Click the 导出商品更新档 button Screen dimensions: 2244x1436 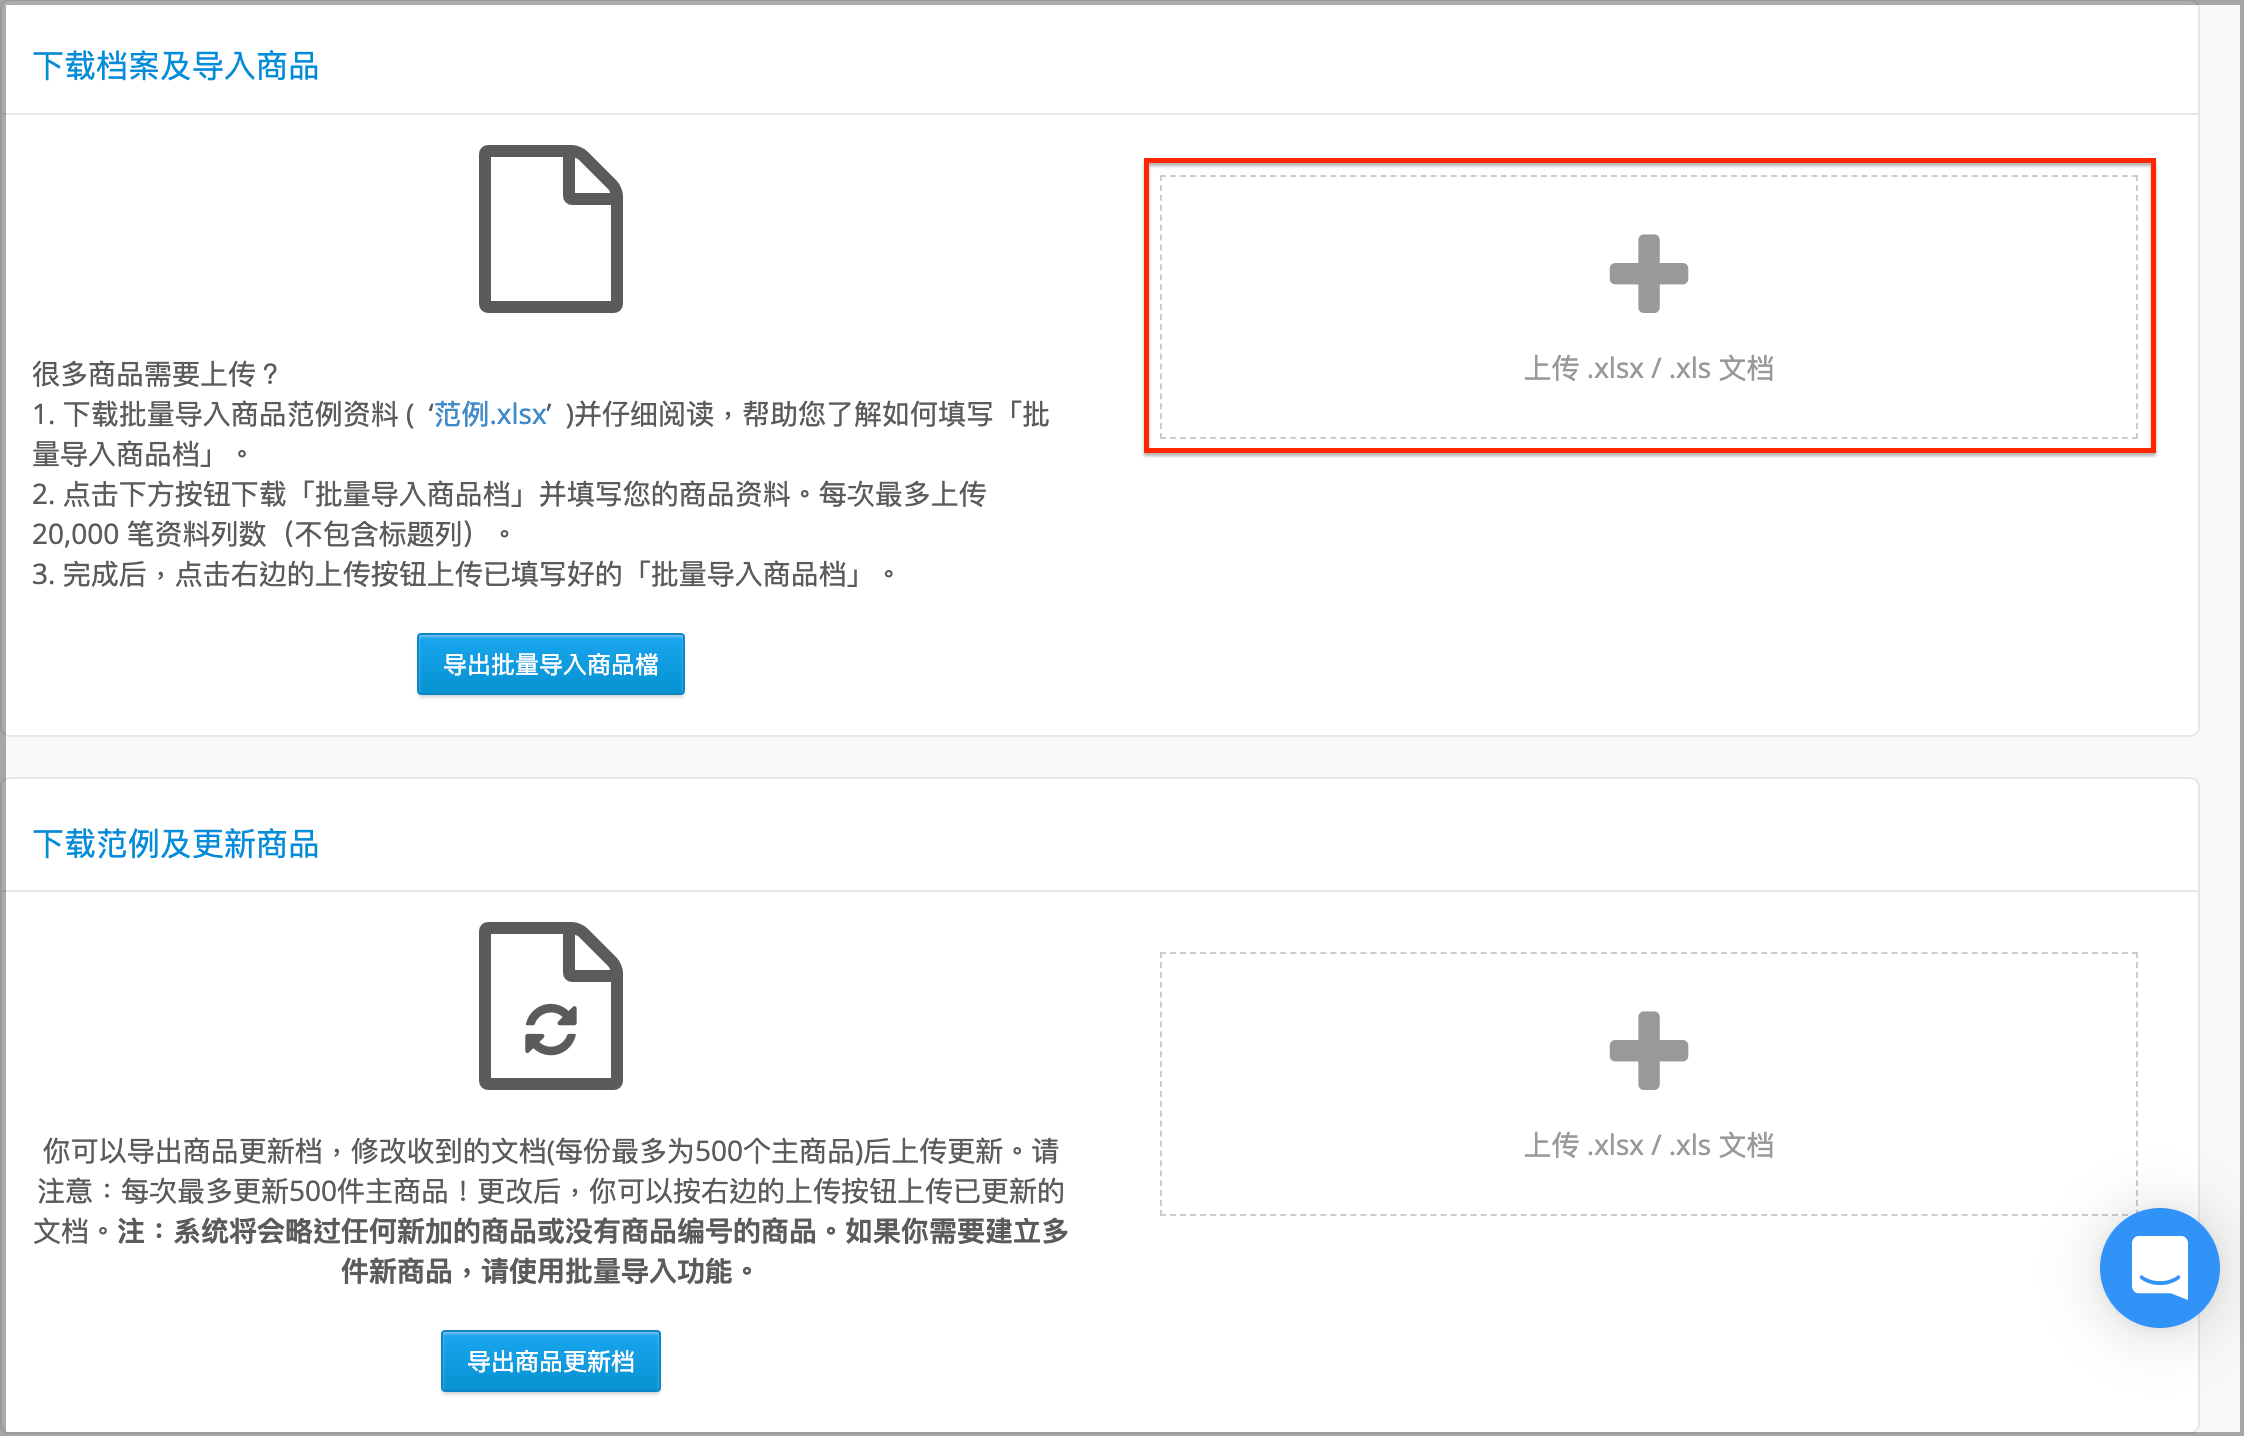[551, 1361]
